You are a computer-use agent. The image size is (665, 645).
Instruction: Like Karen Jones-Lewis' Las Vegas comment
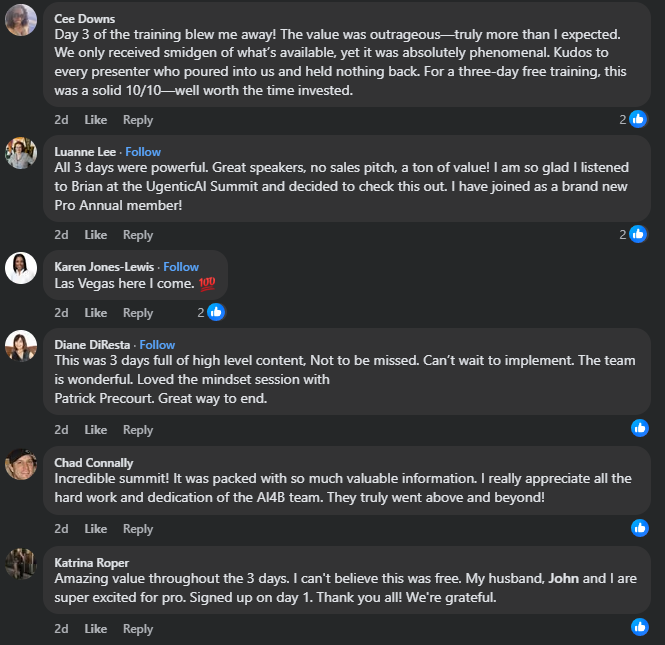click(x=96, y=313)
